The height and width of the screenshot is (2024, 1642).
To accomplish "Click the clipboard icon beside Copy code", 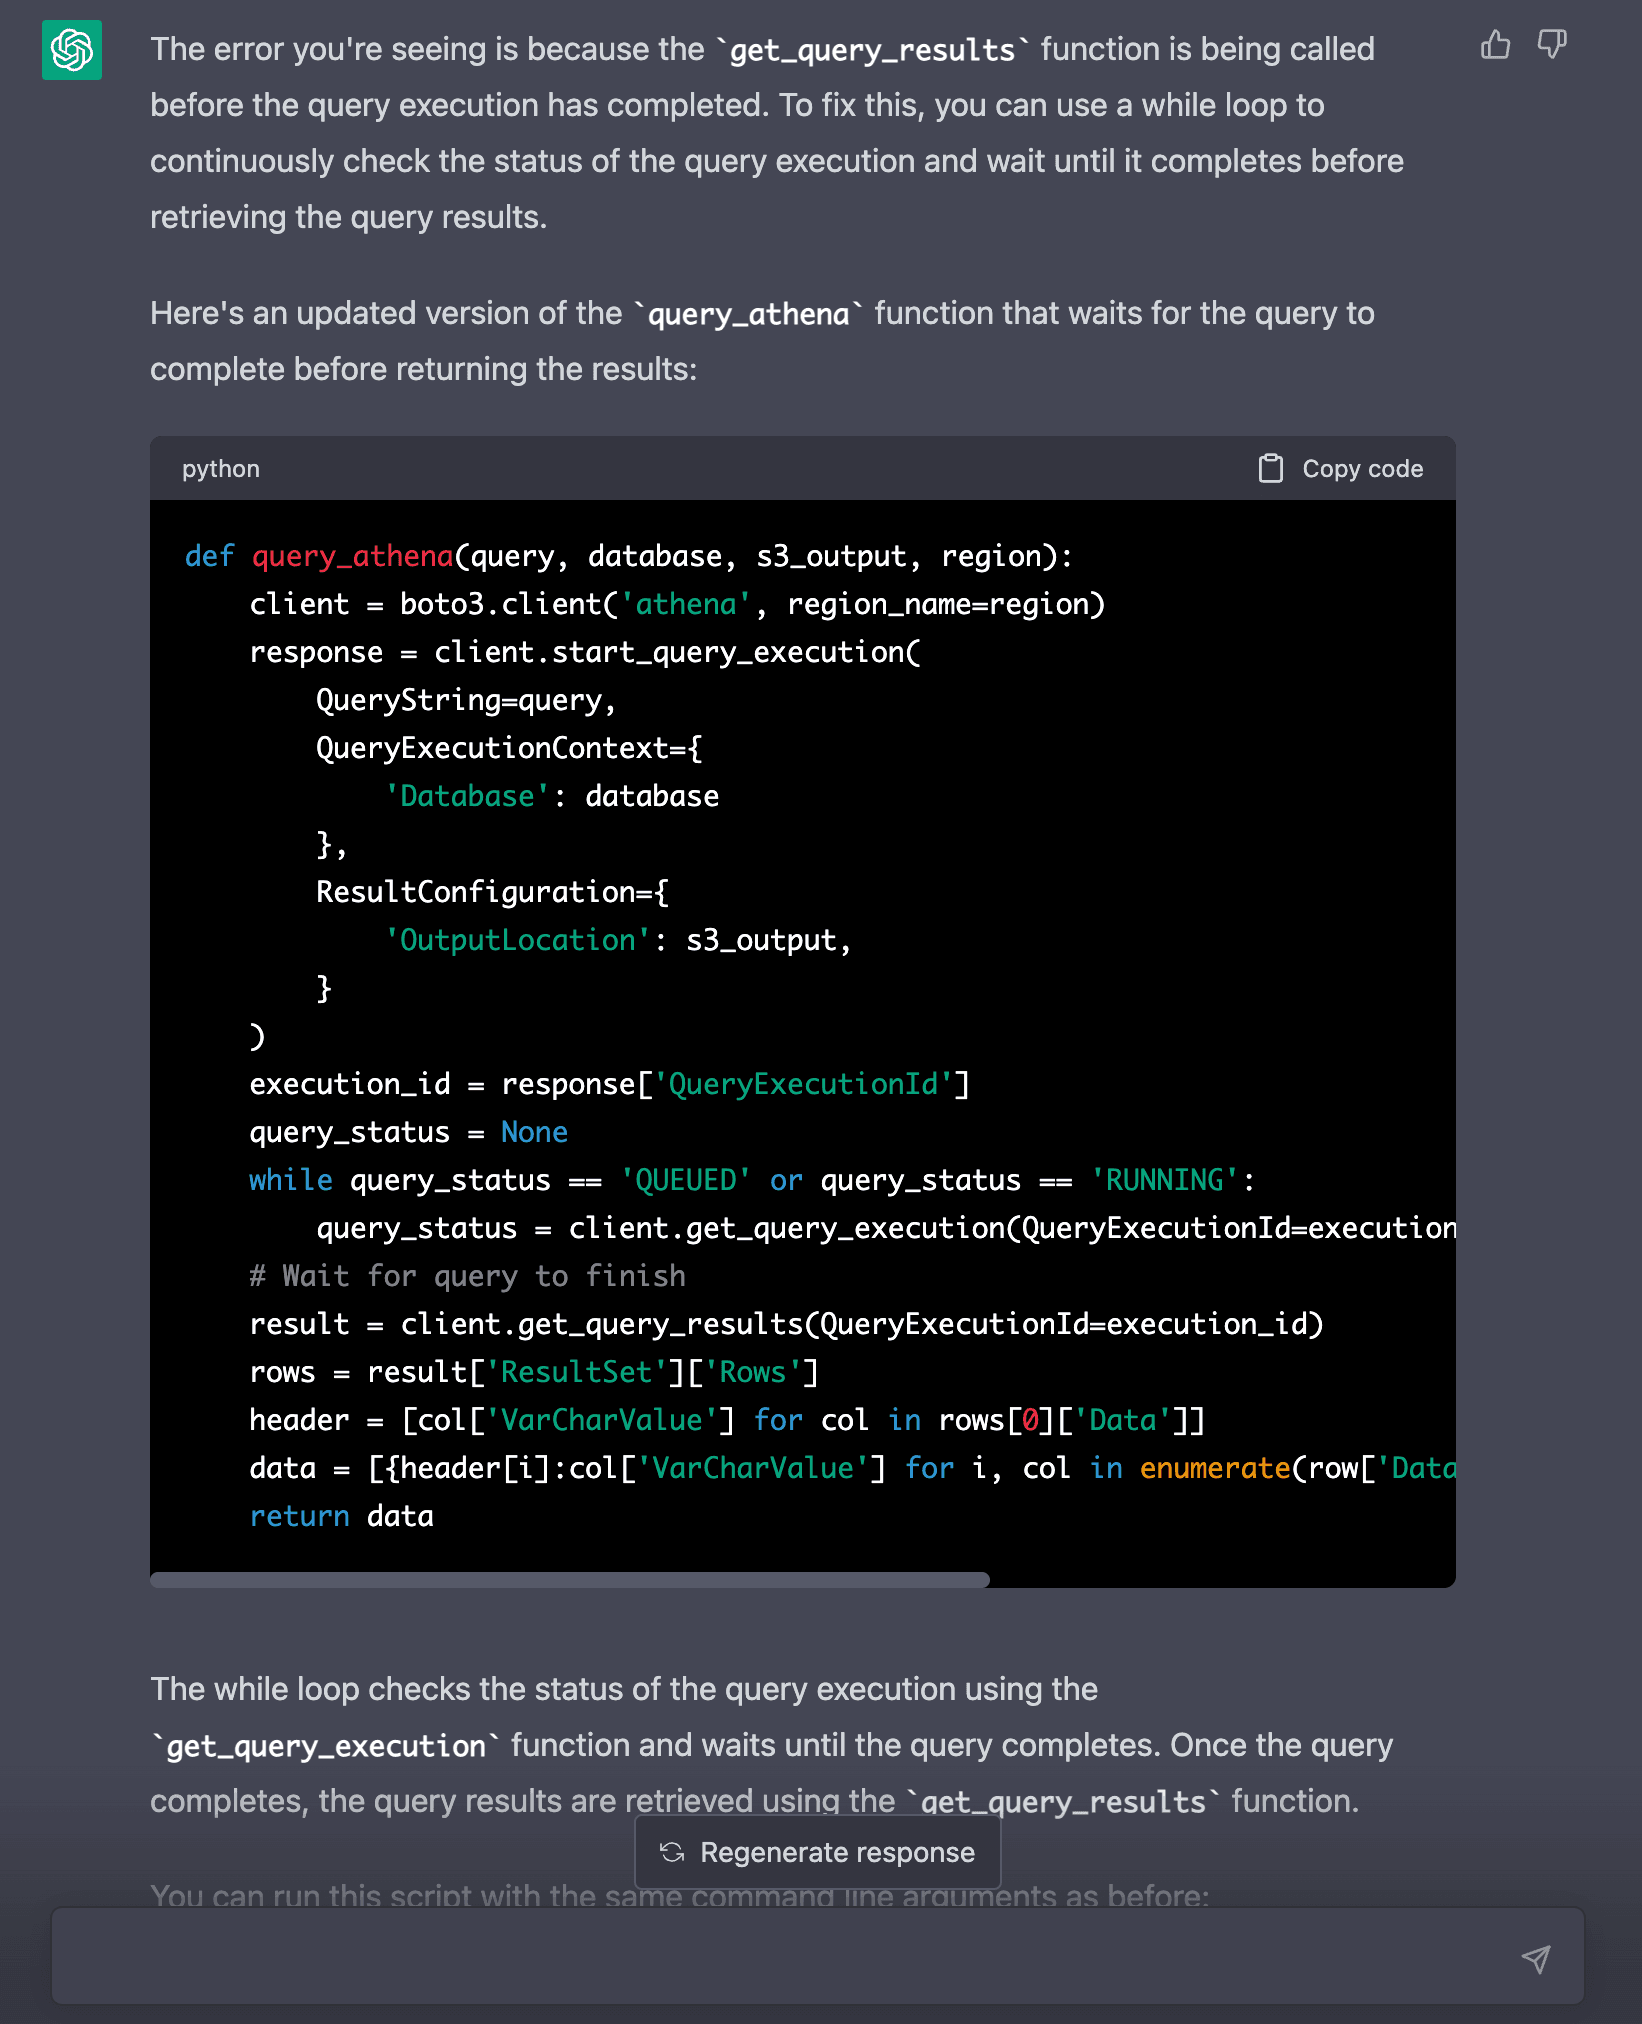I will click(1270, 469).
